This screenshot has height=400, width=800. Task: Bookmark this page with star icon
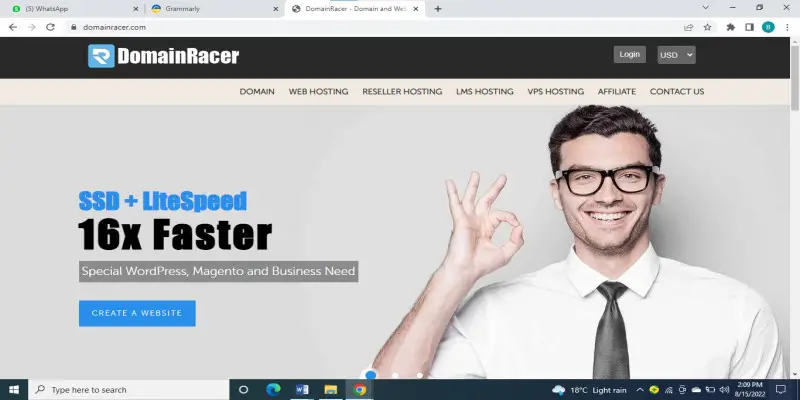(707, 27)
